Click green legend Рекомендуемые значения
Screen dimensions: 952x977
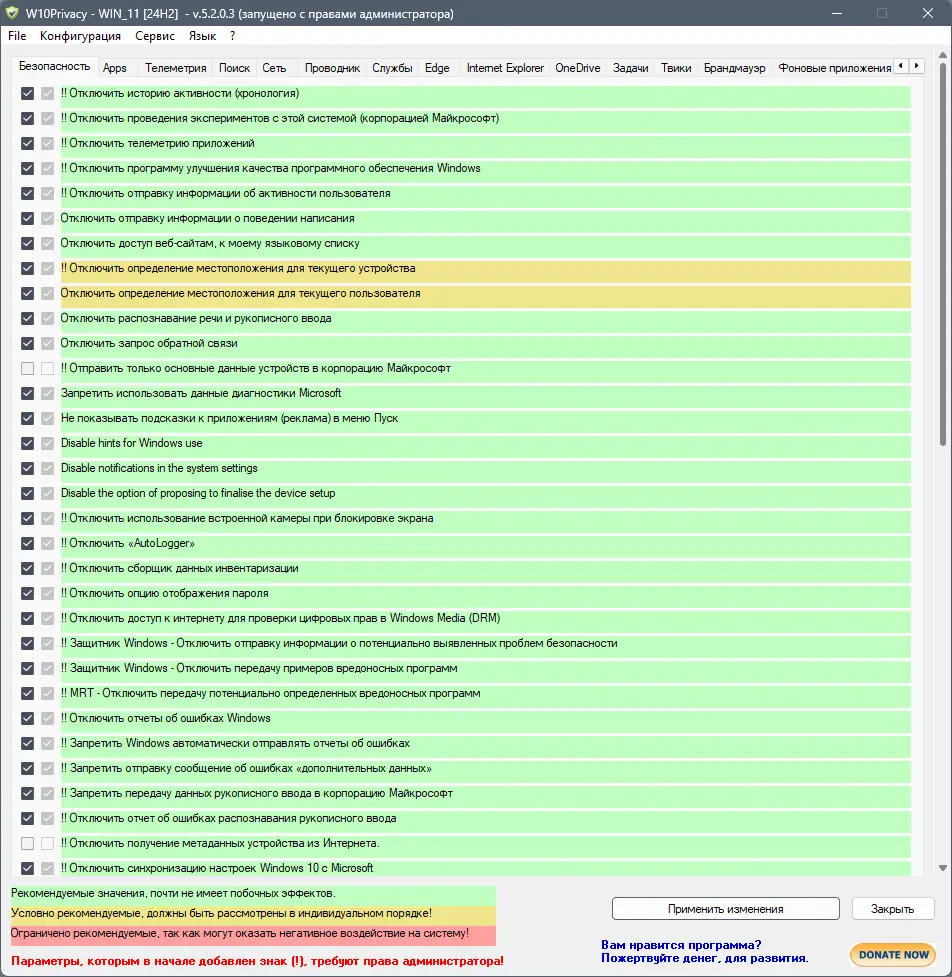coord(253,894)
